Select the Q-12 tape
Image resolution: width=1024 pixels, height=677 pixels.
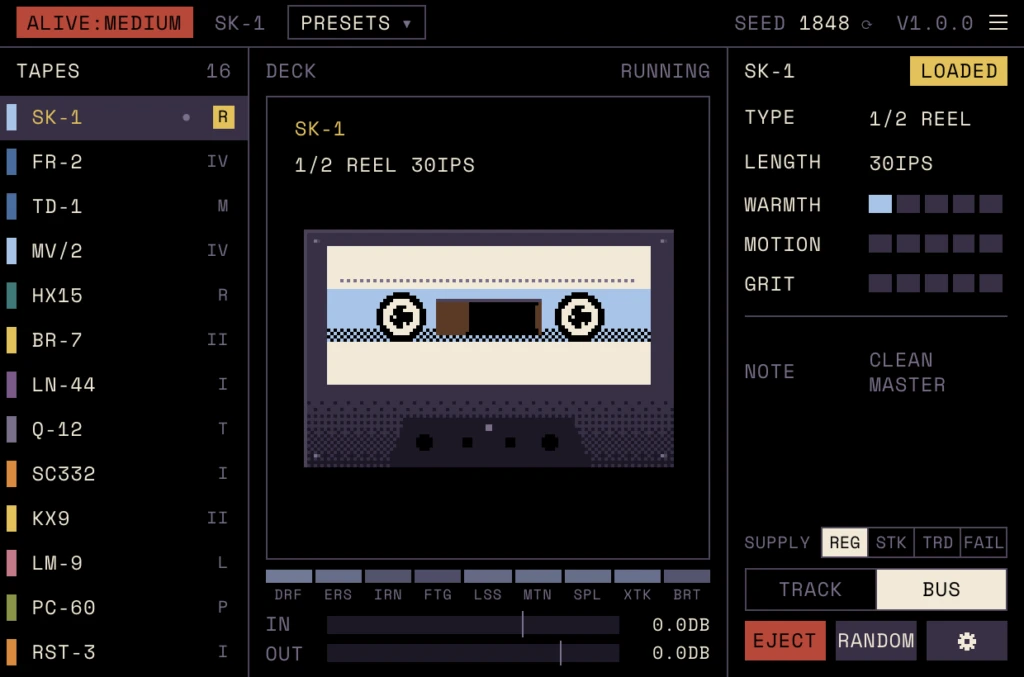pos(124,429)
